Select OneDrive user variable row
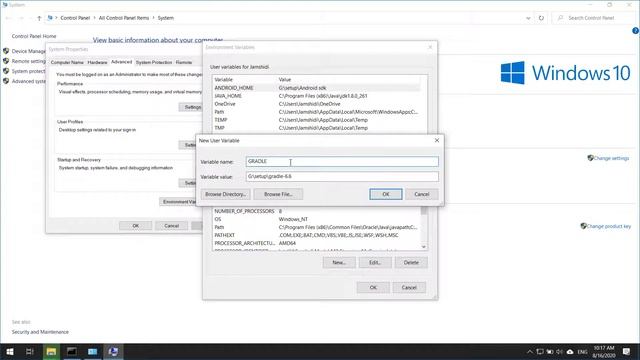This screenshot has width=640, height=360. click(x=316, y=104)
